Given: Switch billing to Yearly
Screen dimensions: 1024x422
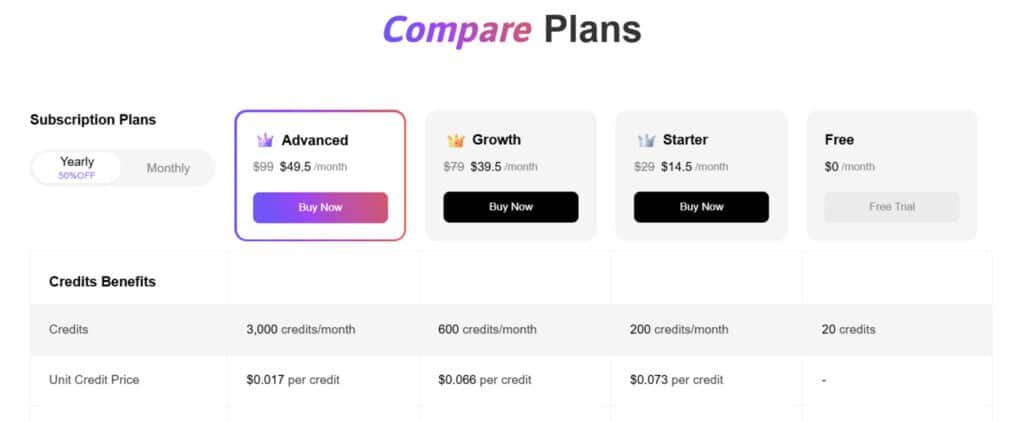Looking at the screenshot, I should (x=77, y=167).
